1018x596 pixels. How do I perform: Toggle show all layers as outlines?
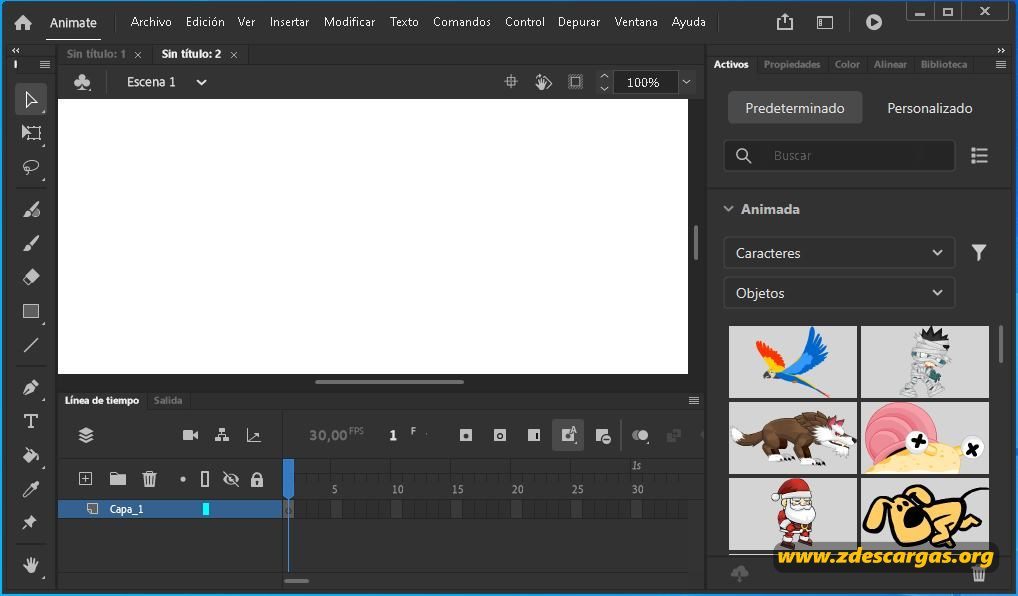coord(205,479)
